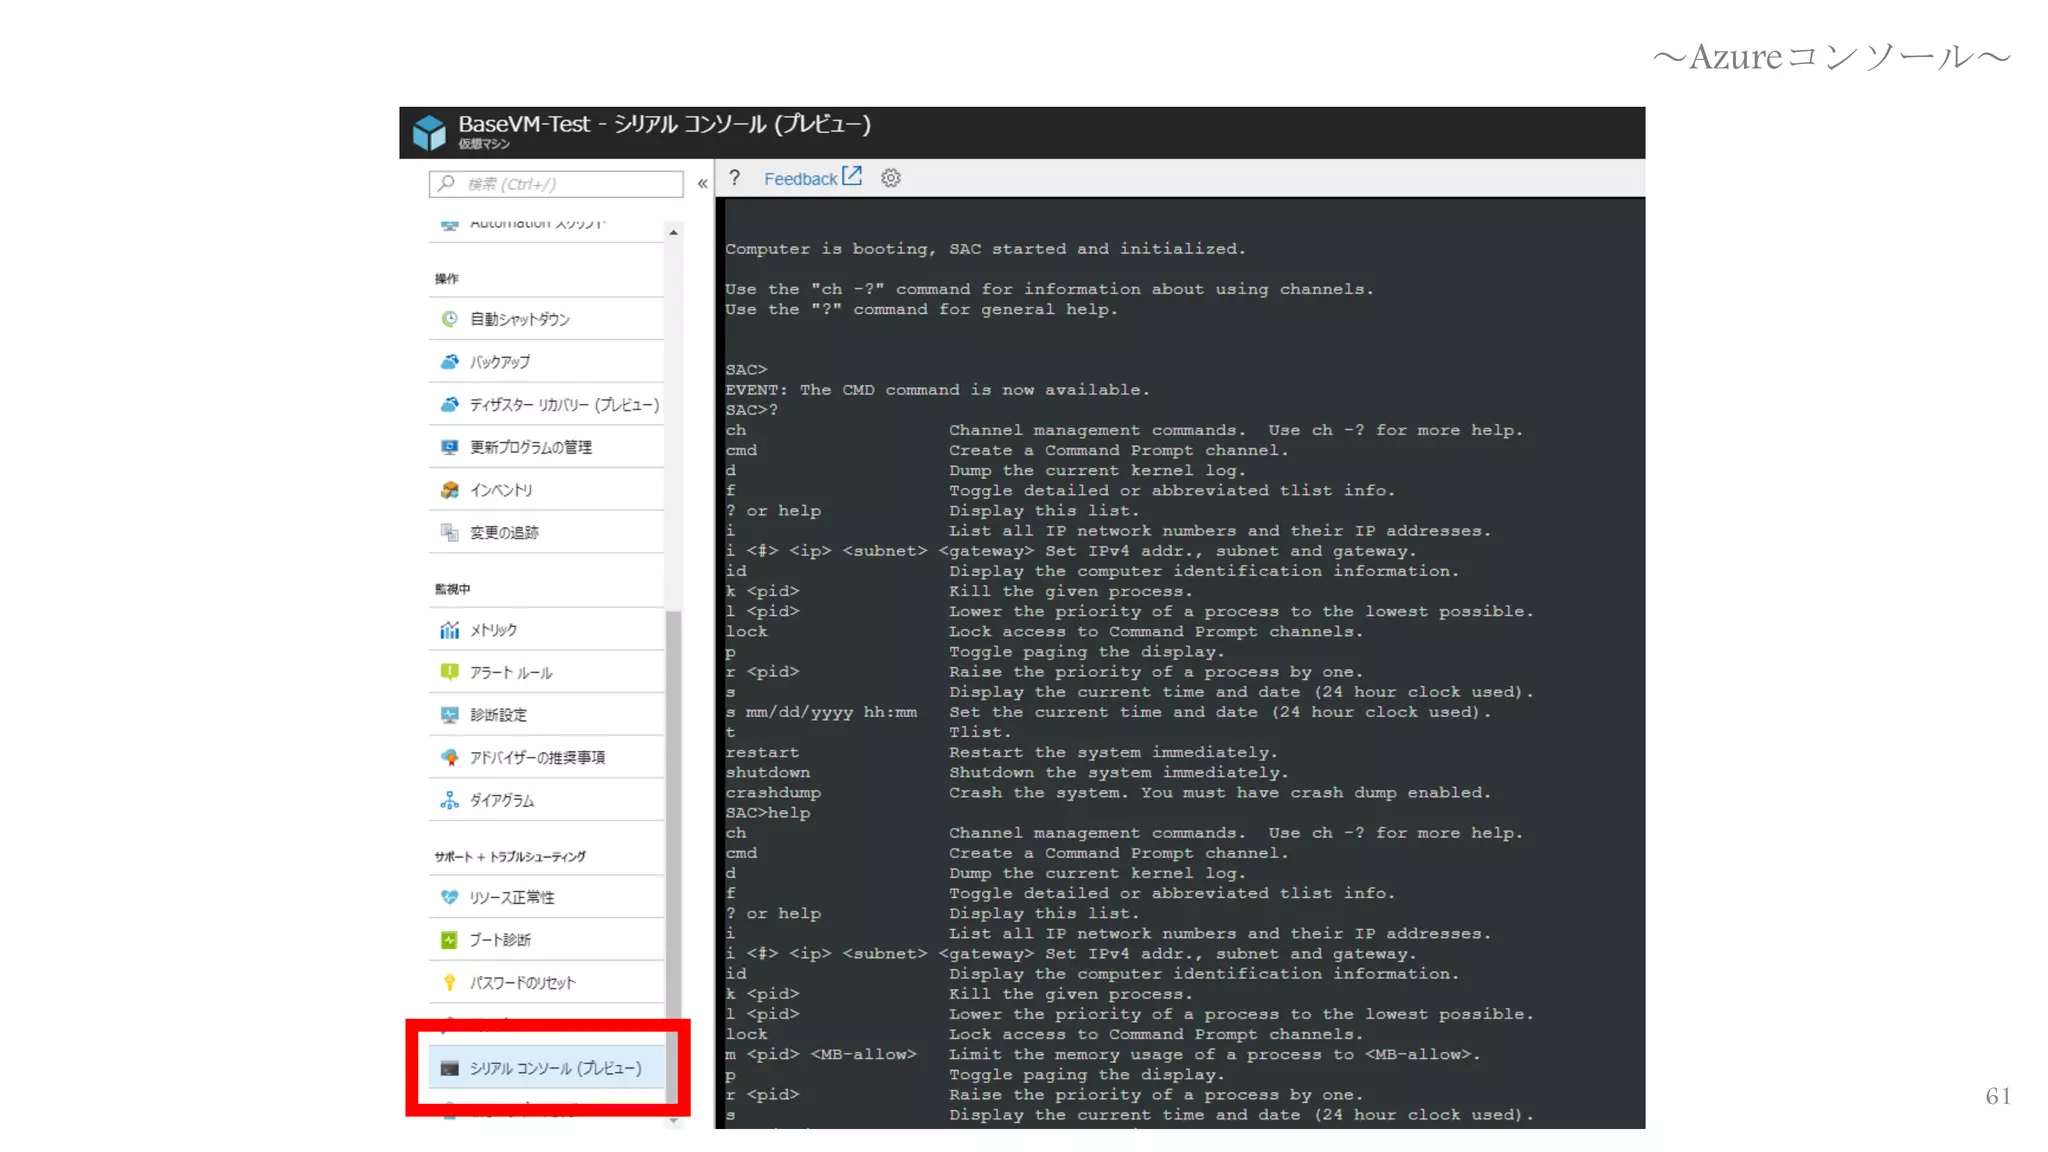This screenshot has height=1152, width=2048.
Task: Click the Backup cloud icon
Action: coord(450,362)
